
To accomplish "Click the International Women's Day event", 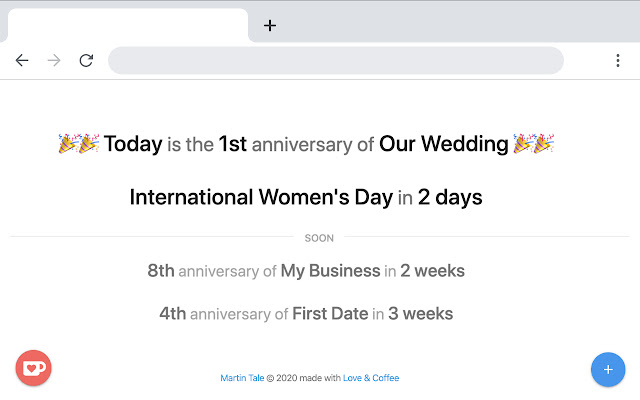I will 261,197.
